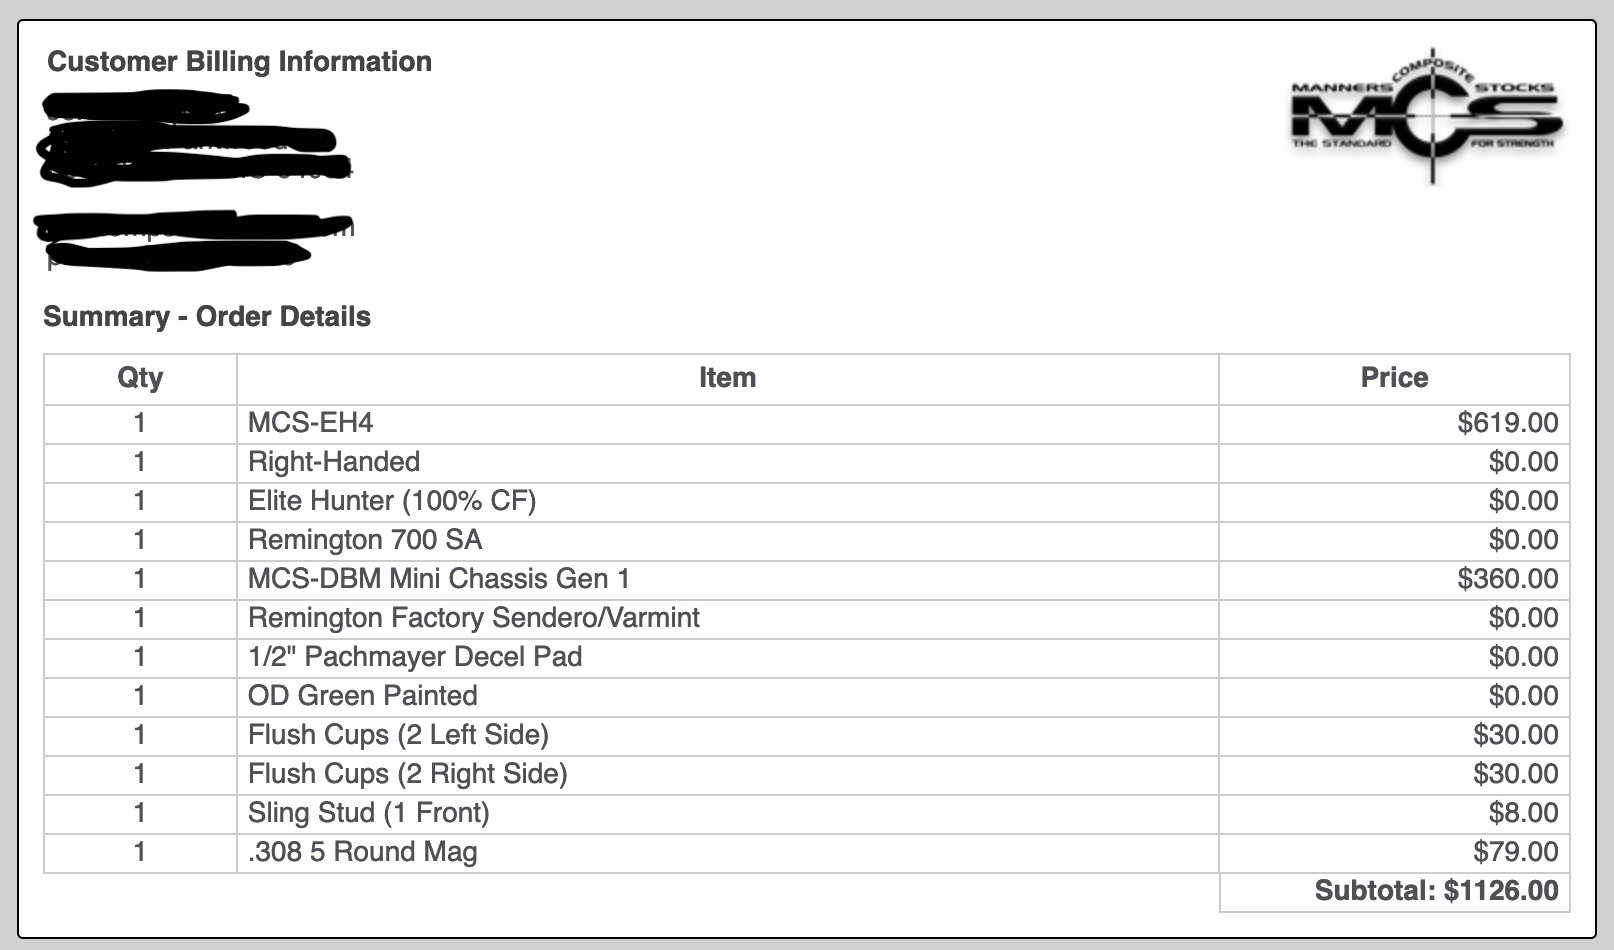1614x950 pixels.
Task: Click the Elite Hunter (100% CF) entry
Action: tap(392, 501)
